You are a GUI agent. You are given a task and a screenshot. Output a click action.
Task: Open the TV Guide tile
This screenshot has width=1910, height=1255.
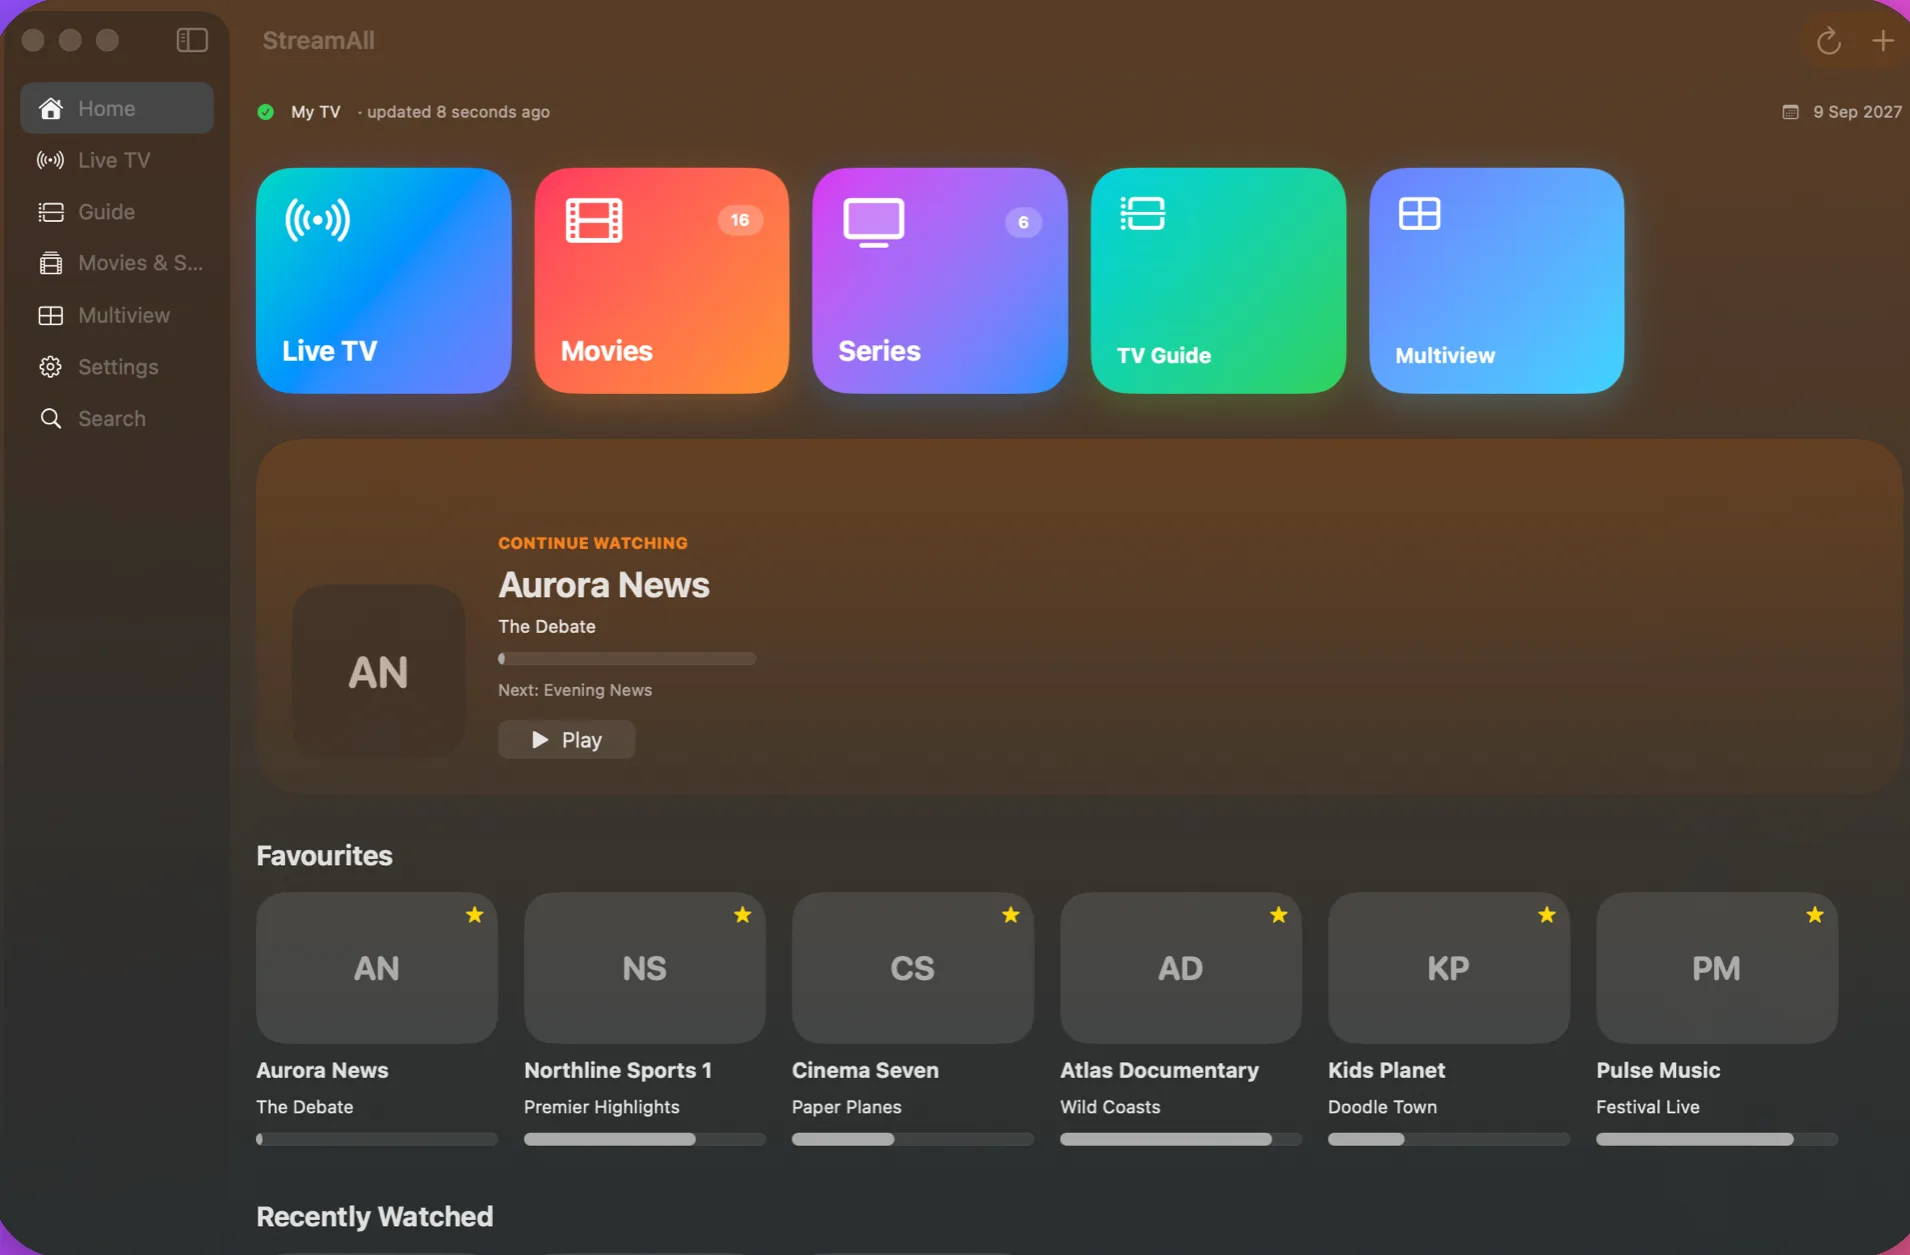tap(1218, 281)
